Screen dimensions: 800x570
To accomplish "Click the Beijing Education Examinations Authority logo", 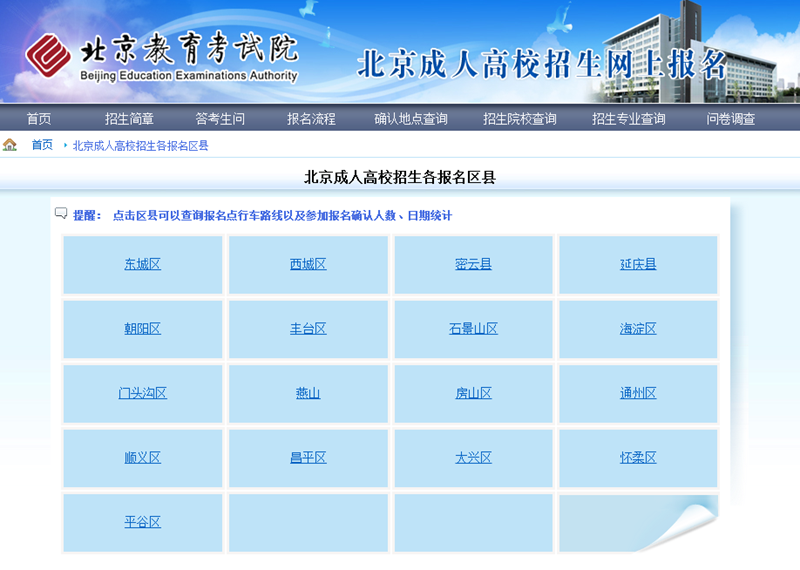I will coord(162,58).
